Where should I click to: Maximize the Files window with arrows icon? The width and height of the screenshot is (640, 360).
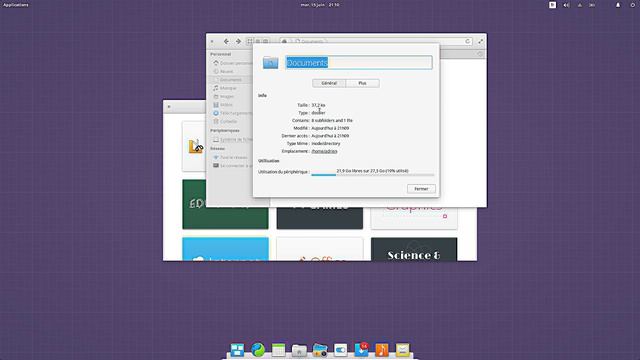480,41
